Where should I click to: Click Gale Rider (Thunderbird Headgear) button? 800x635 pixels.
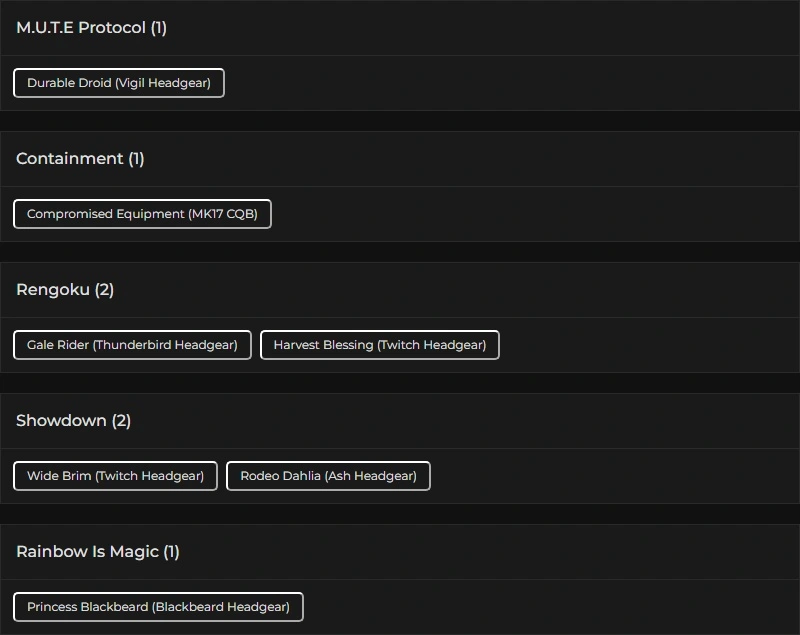[x=132, y=345]
